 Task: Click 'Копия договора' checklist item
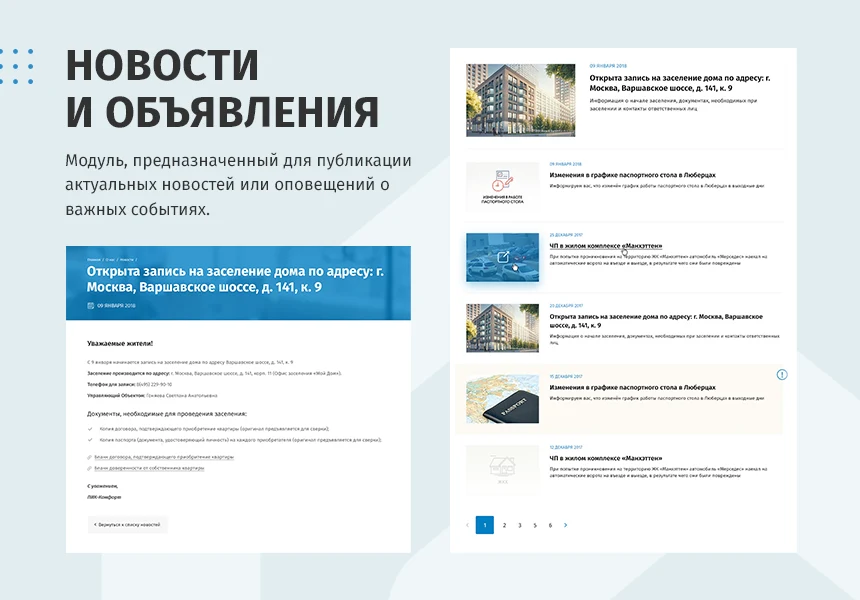pyautogui.click(x=214, y=429)
